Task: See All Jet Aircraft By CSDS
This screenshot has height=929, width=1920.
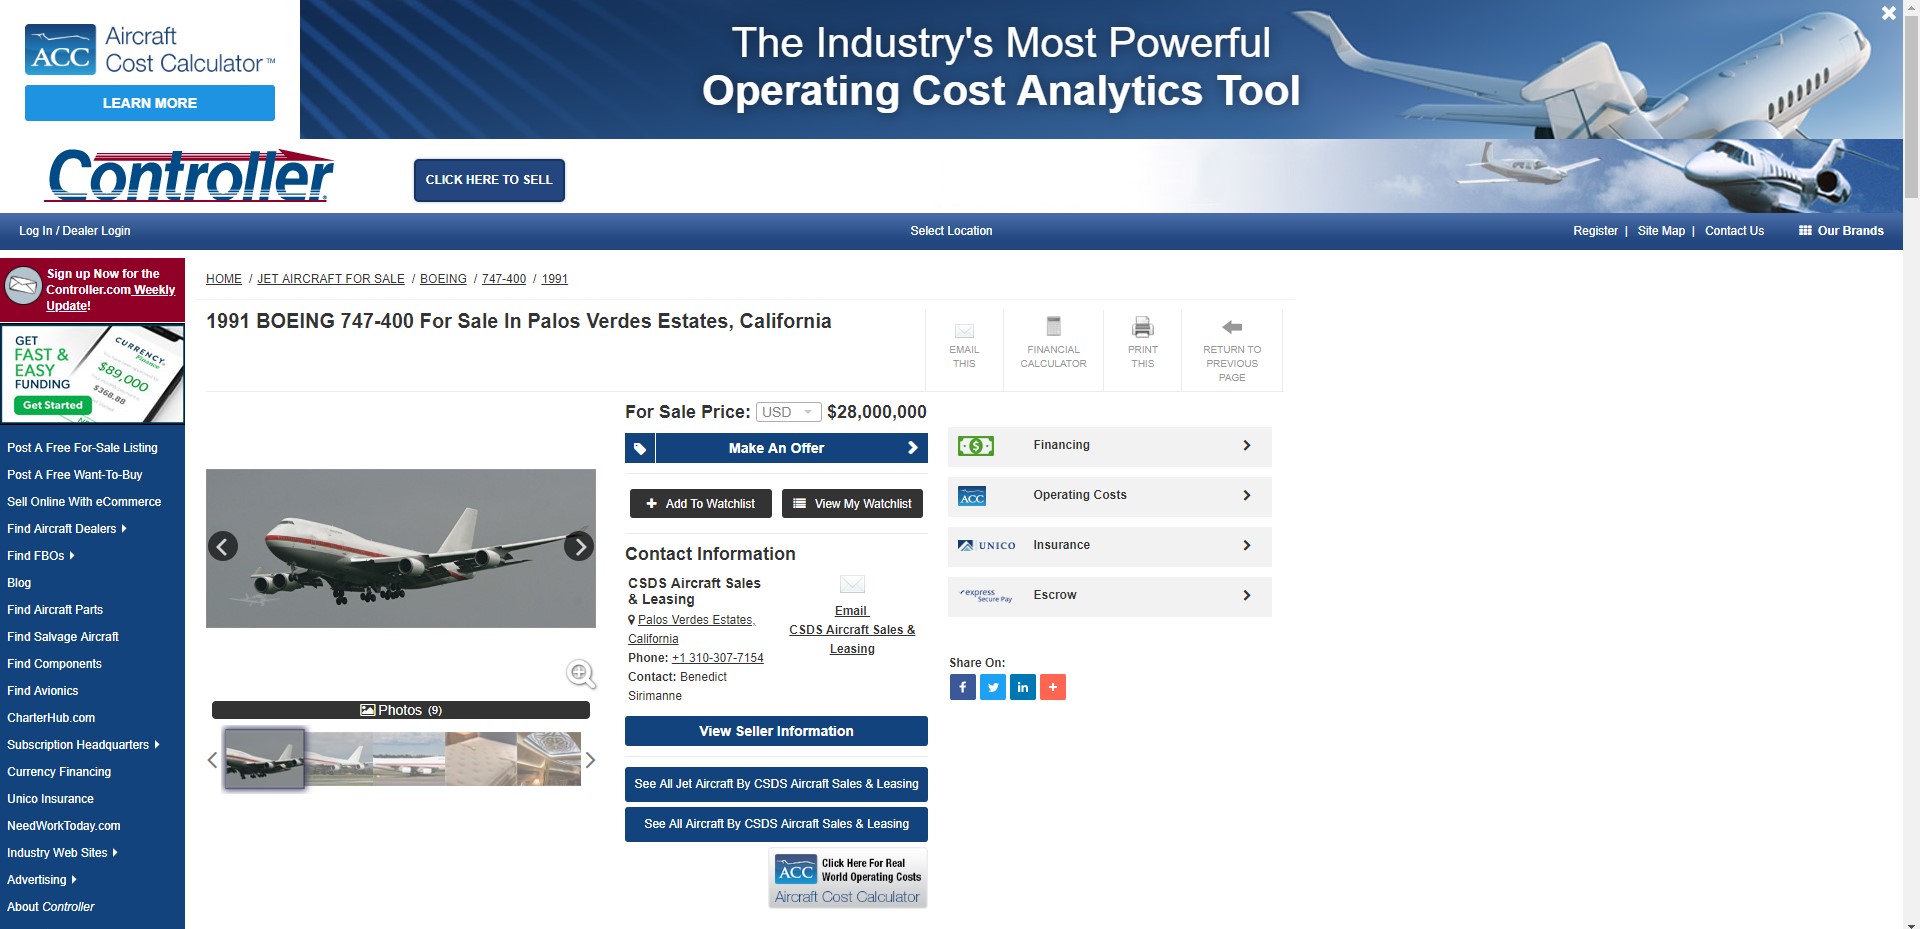Action: click(776, 784)
